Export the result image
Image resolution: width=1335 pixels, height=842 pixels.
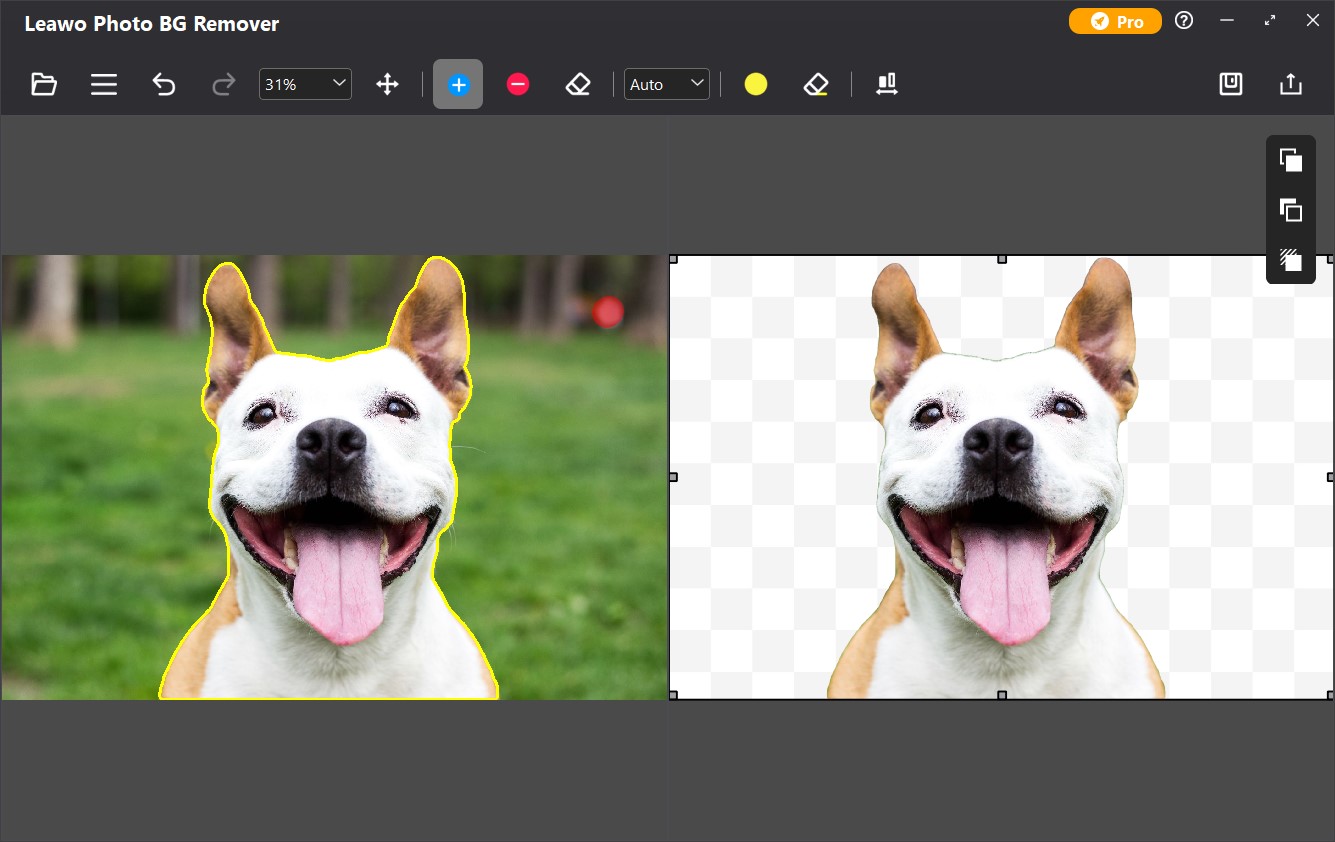[1291, 84]
